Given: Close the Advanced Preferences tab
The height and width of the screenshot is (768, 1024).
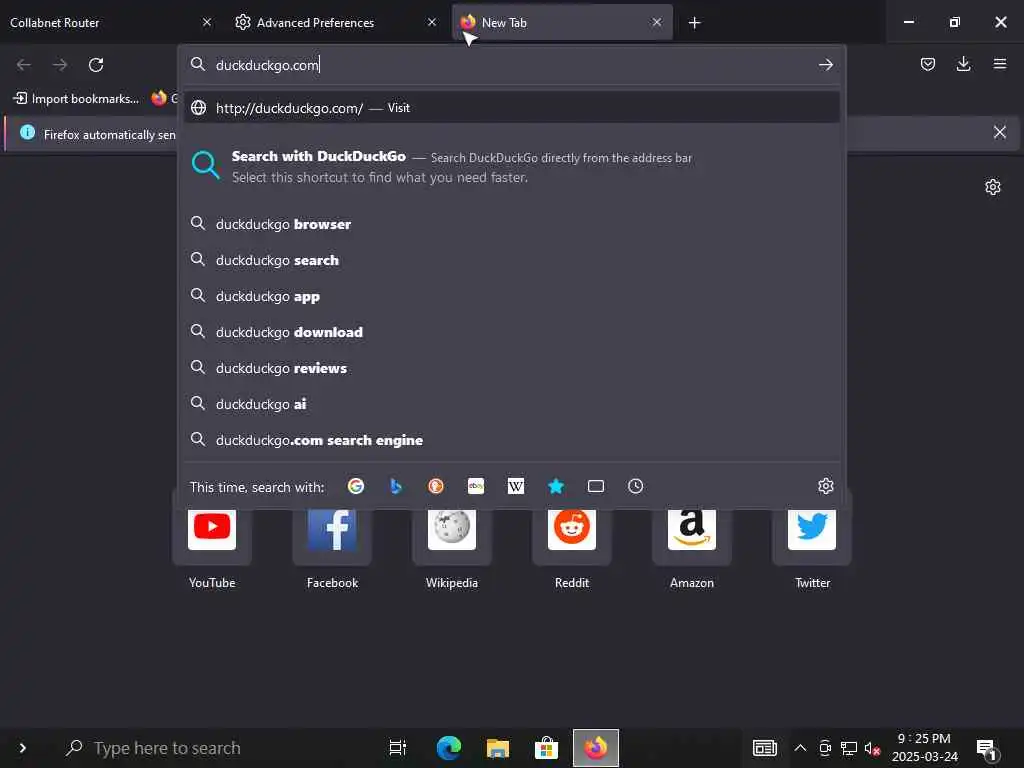Looking at the screenshot, I should point(432,22).
